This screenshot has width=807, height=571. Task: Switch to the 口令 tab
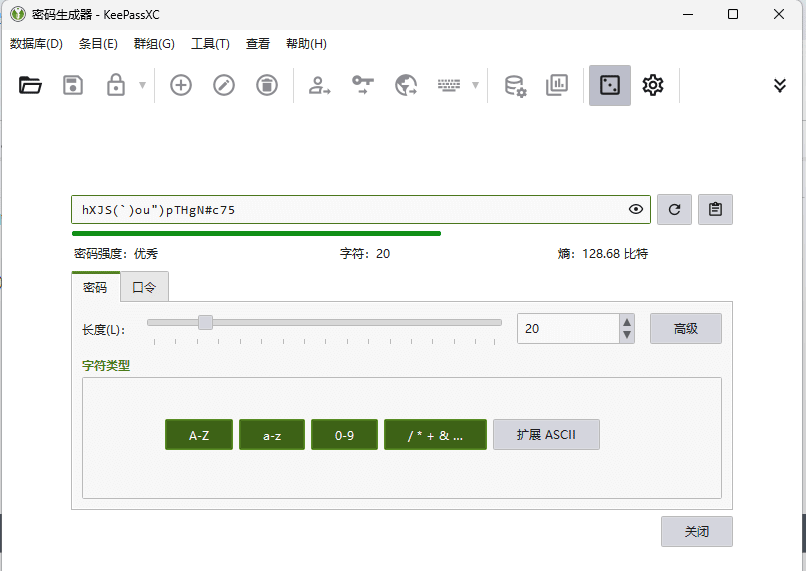tap(144, 287)
